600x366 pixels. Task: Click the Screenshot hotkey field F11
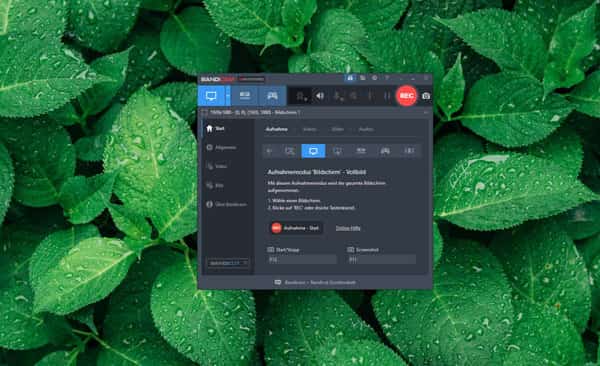[382, 260]
